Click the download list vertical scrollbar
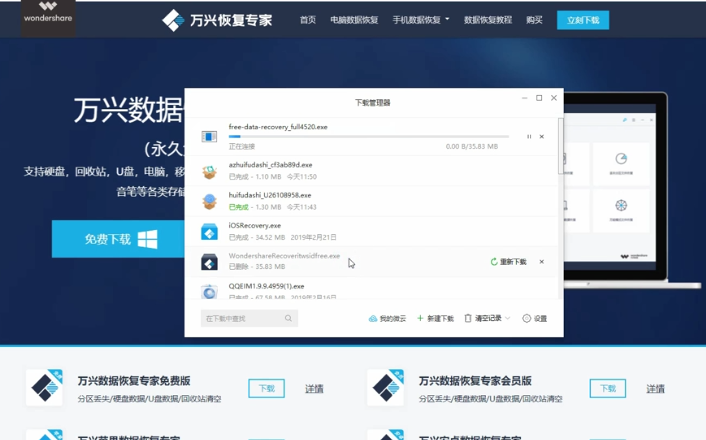Screen dimensions: 706x440 pos(561,146)
